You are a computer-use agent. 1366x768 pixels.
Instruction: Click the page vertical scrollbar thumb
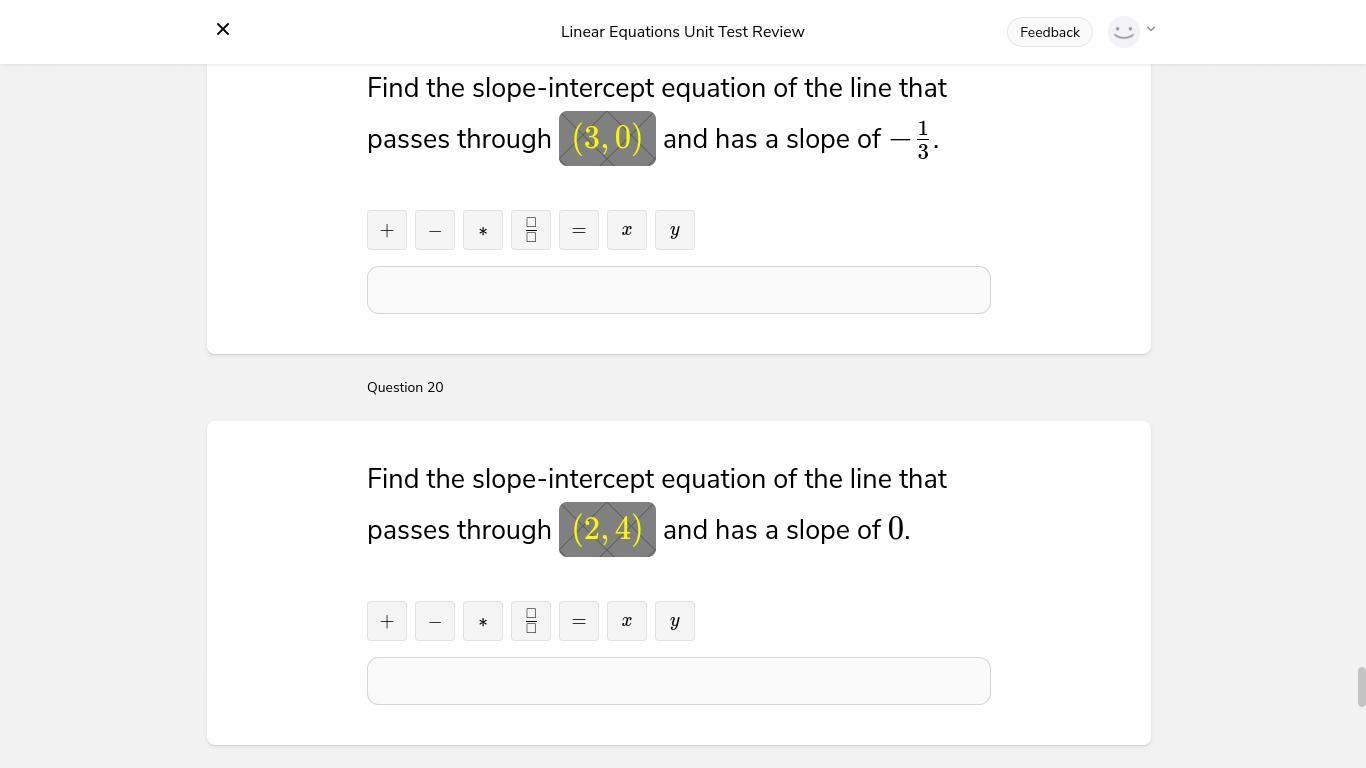click(x=1360, y=687)
